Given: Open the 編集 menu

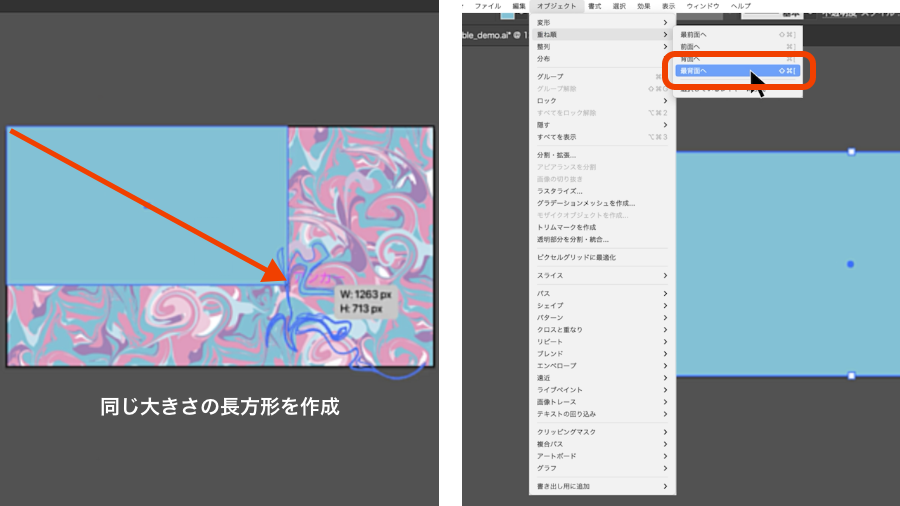Looking at the screenshot, I should click(519, 6).
